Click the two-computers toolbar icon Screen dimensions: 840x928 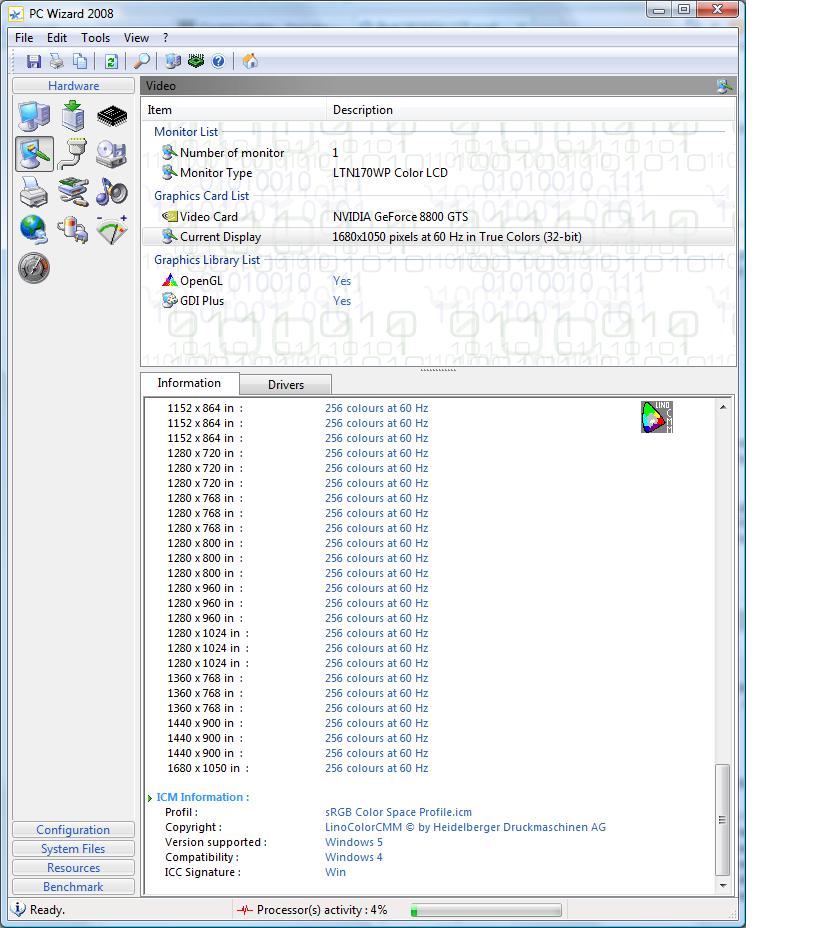tap(173, 61)
